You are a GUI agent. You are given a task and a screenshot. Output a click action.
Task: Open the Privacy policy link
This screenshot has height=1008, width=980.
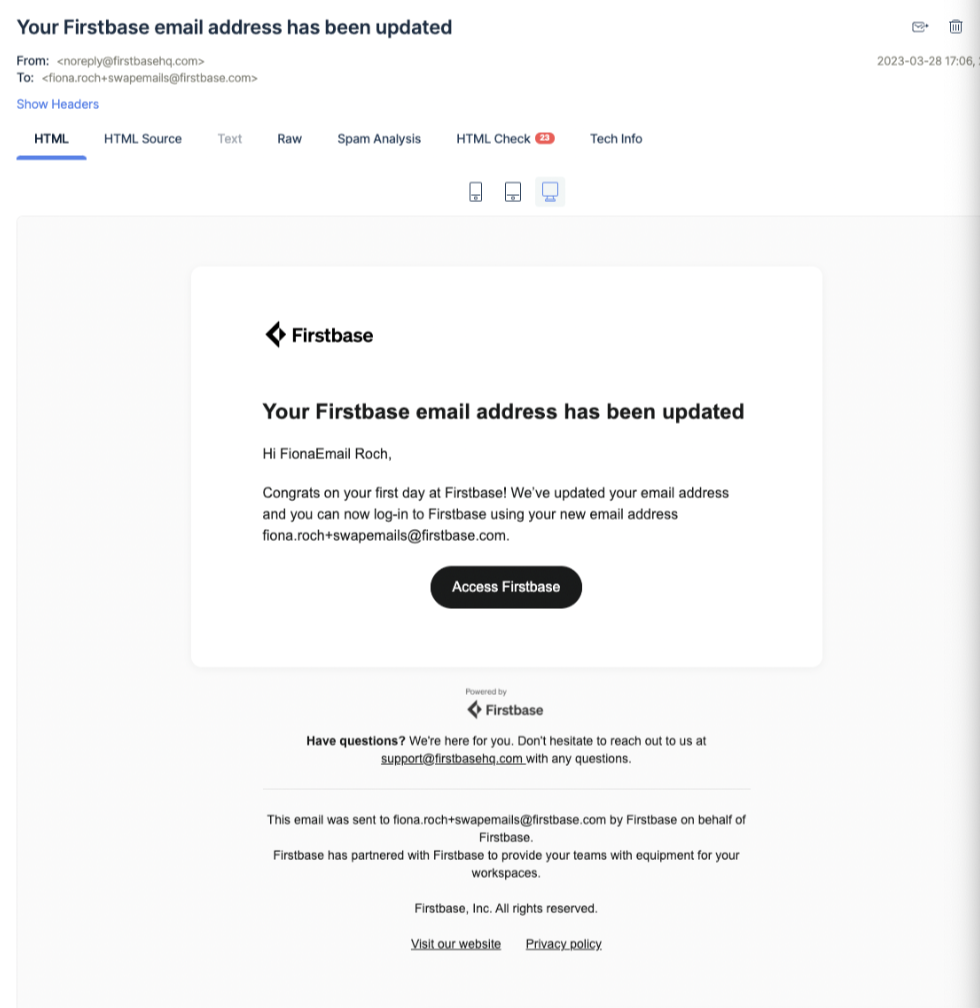point(564,944)
